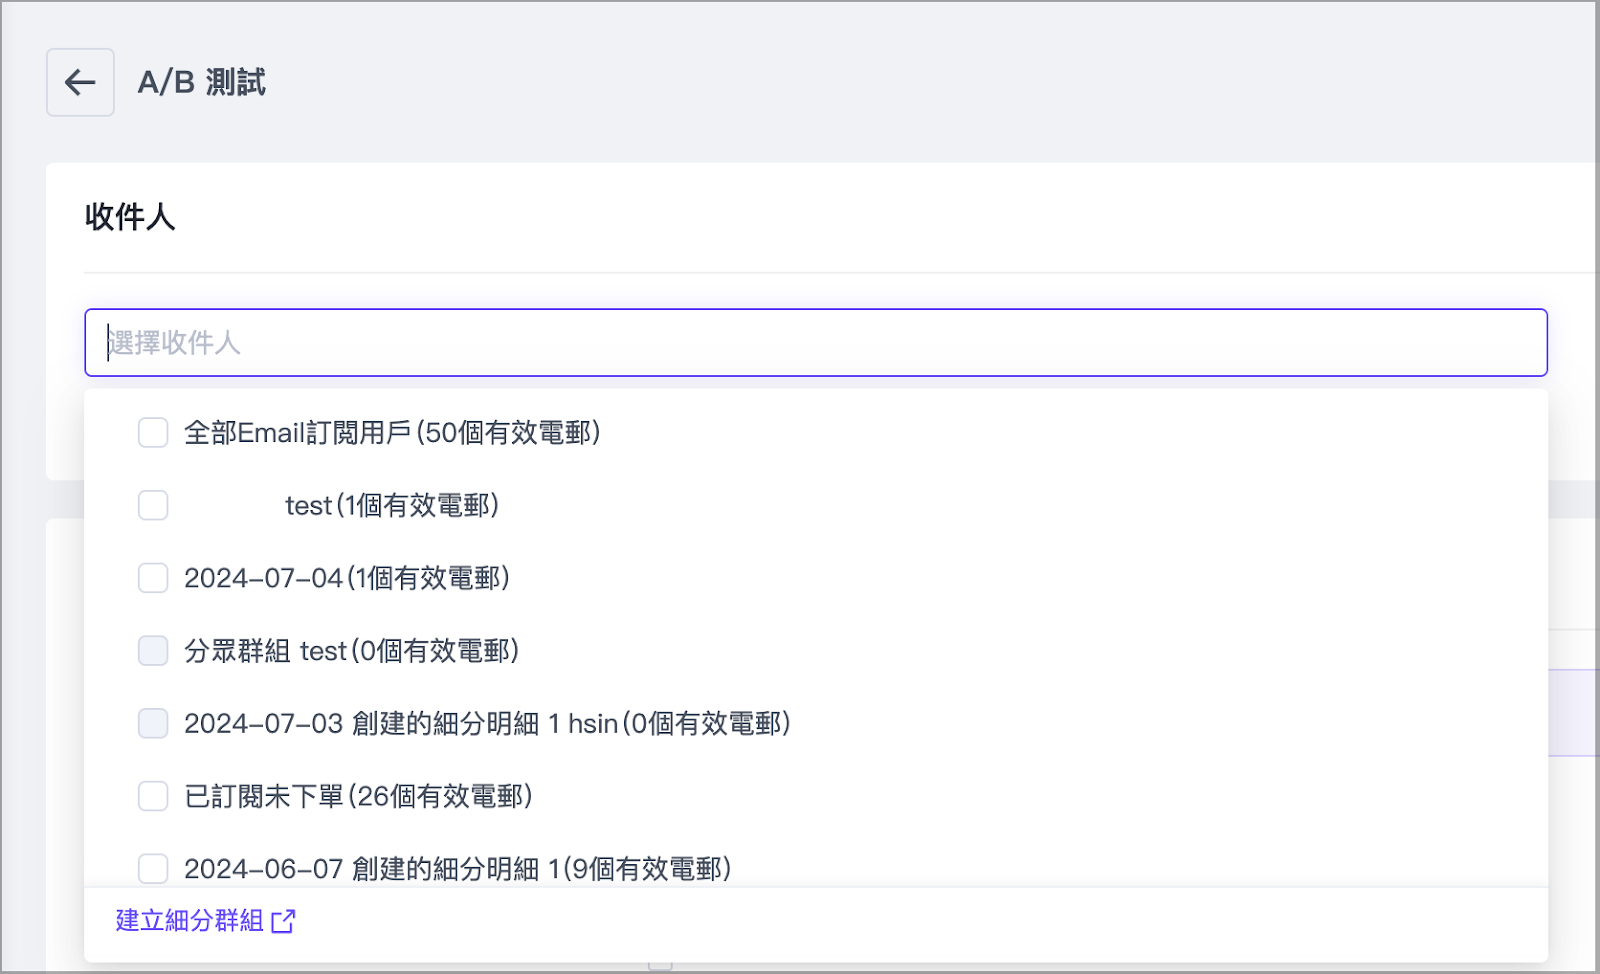Tick checkbox for test (1個有效電郵)

pyautogui.click(x=153, y=506)
